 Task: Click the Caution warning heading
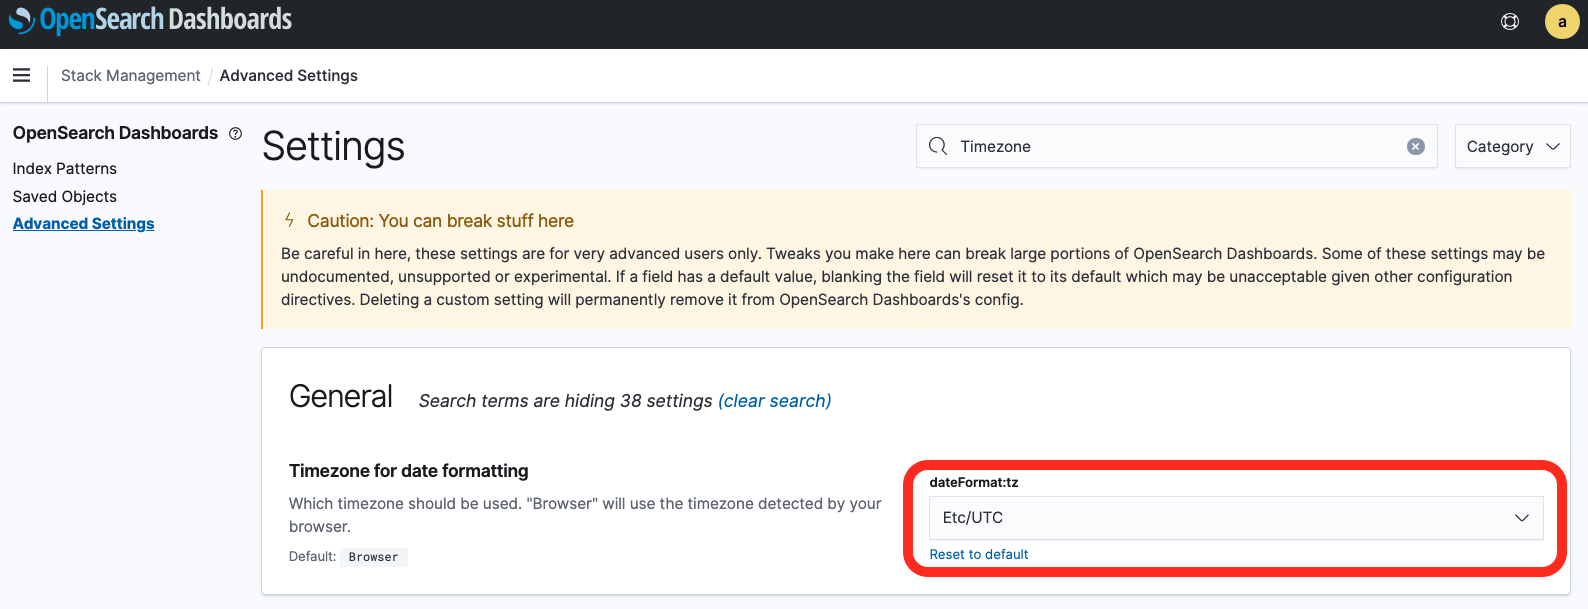[440, 221]
